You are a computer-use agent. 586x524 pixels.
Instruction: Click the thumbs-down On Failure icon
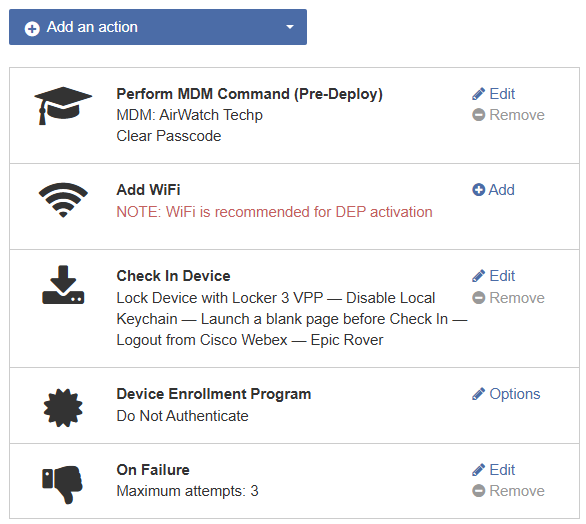pos(62,484)
